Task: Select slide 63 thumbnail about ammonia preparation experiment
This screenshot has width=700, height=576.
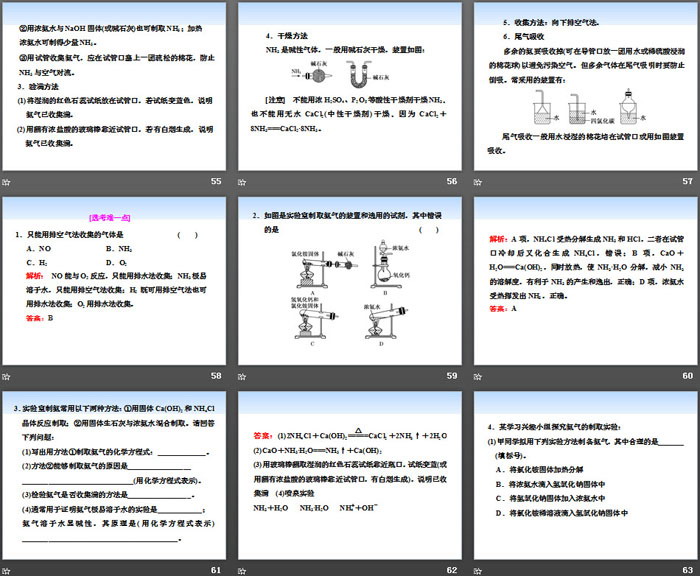Action: point(584,475)
